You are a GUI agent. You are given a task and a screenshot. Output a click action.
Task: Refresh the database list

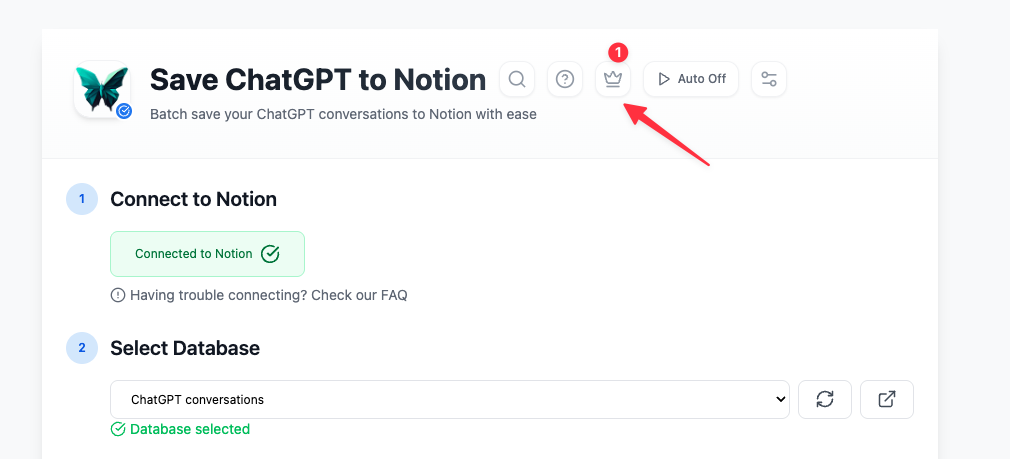[825, 399]
